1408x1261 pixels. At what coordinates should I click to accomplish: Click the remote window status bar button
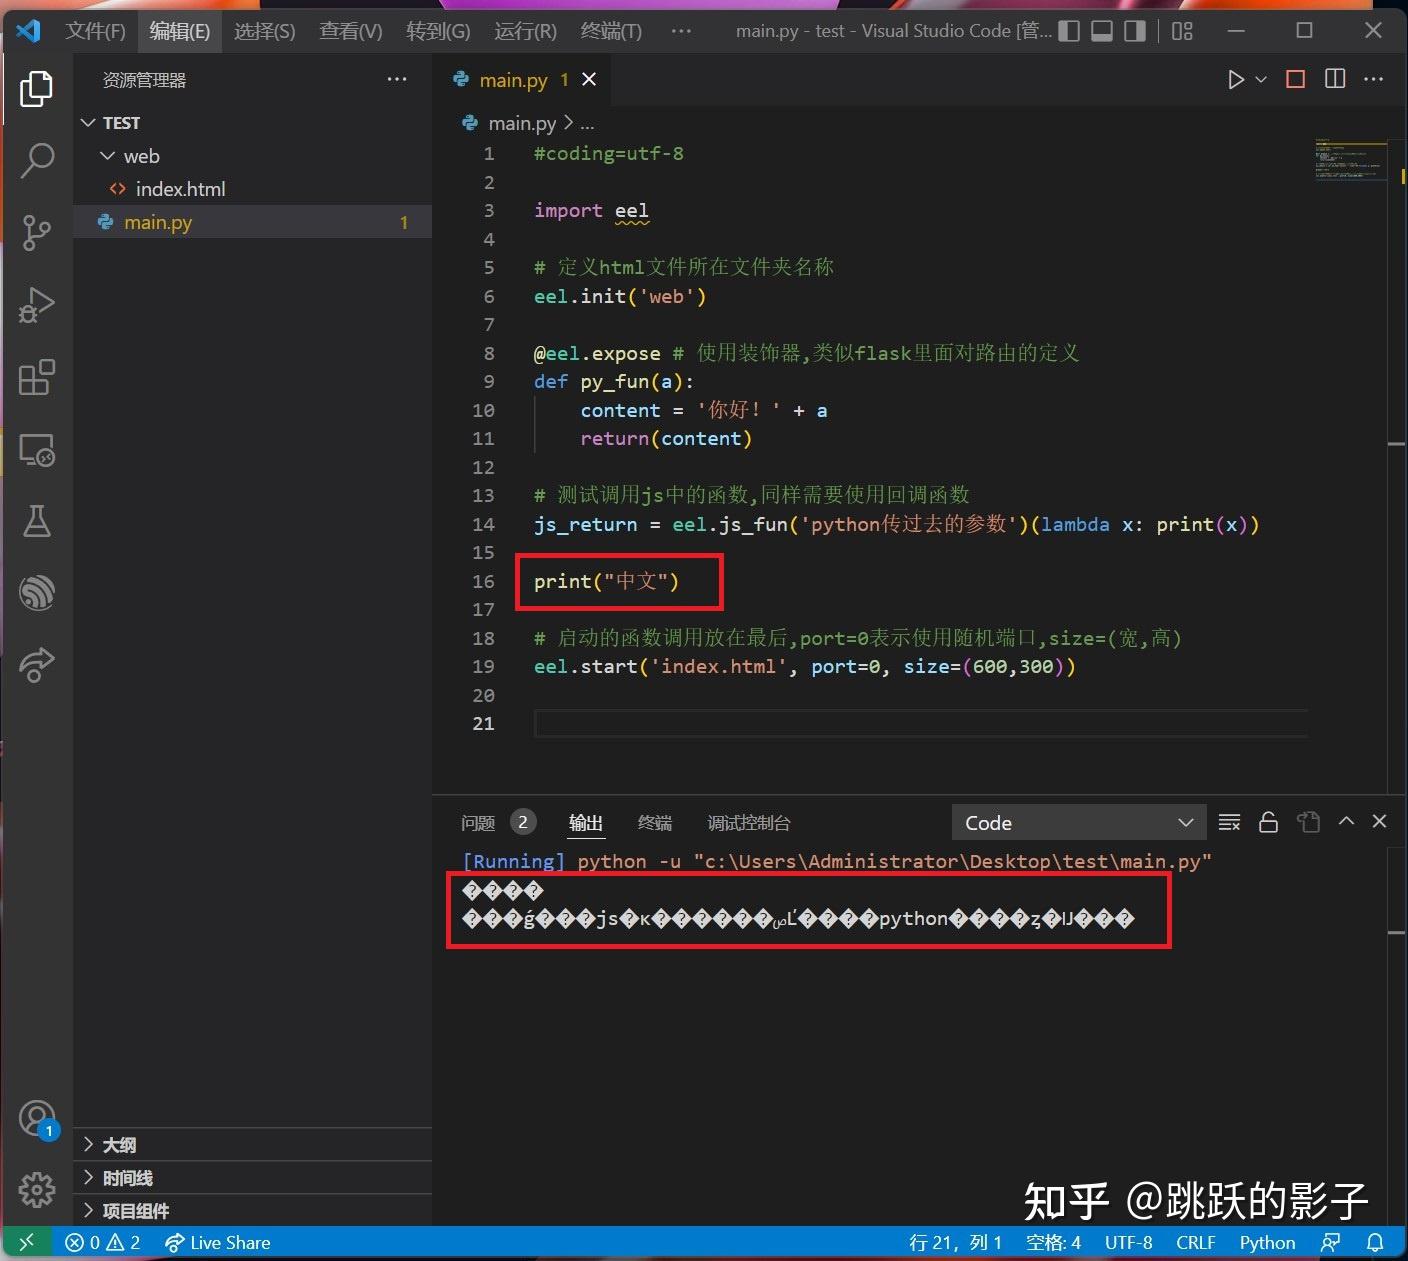coord(27,1243)
